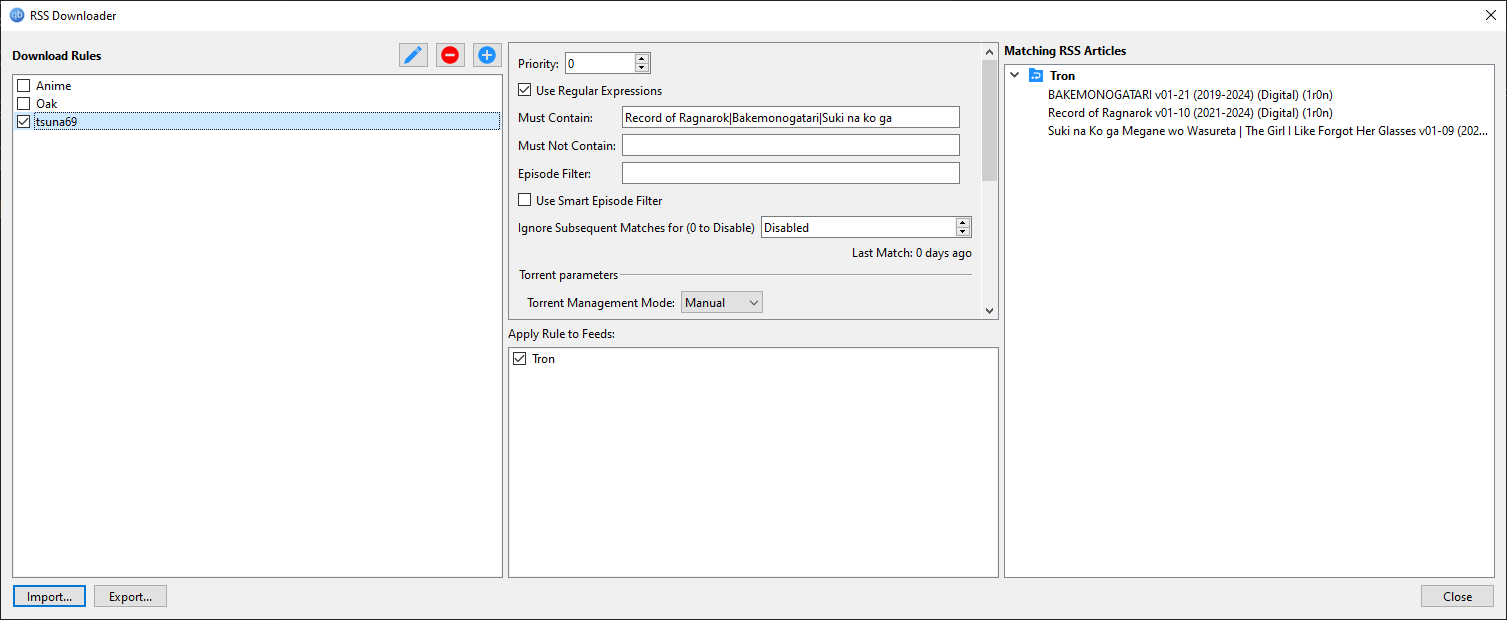Image resolution: width=1507 pixels, height=620 pixels.
Task: Uncheck Tron in Apply Rule to Feeds
Action: coord(519,359)
